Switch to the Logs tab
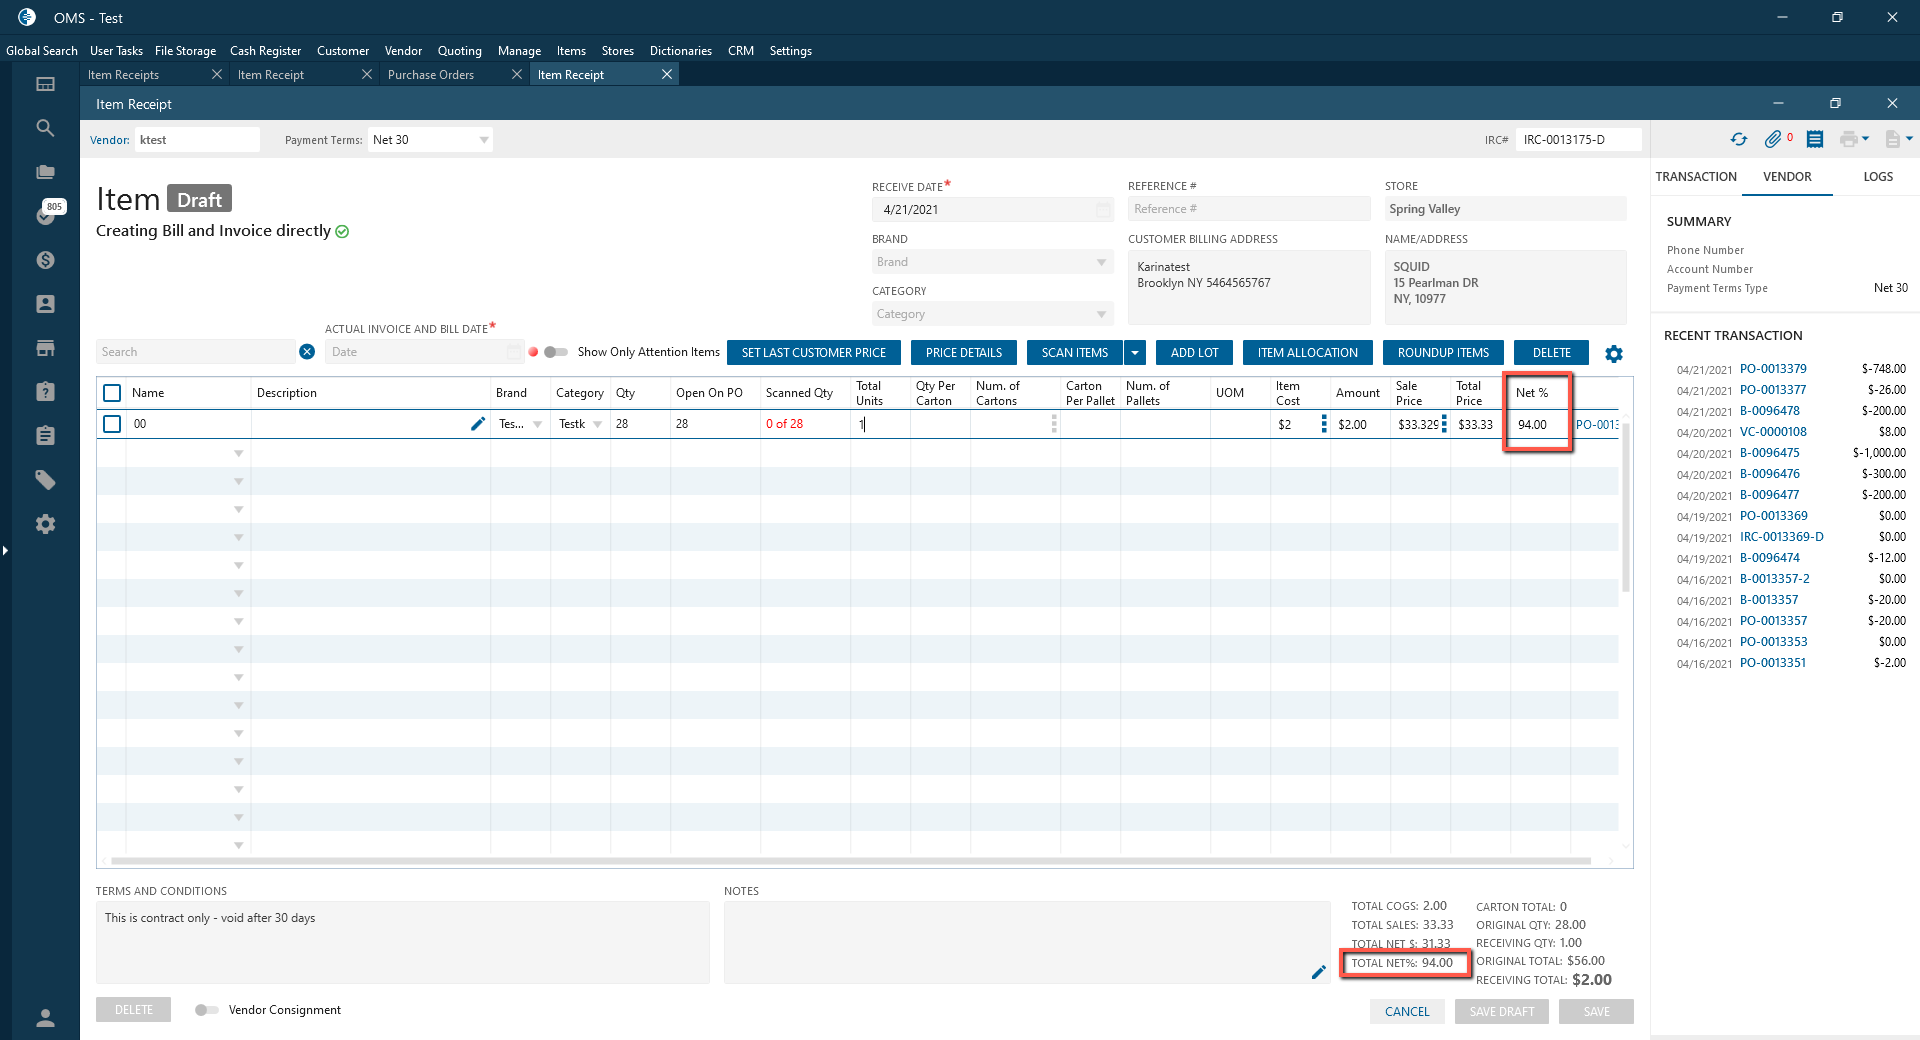 1877,177
